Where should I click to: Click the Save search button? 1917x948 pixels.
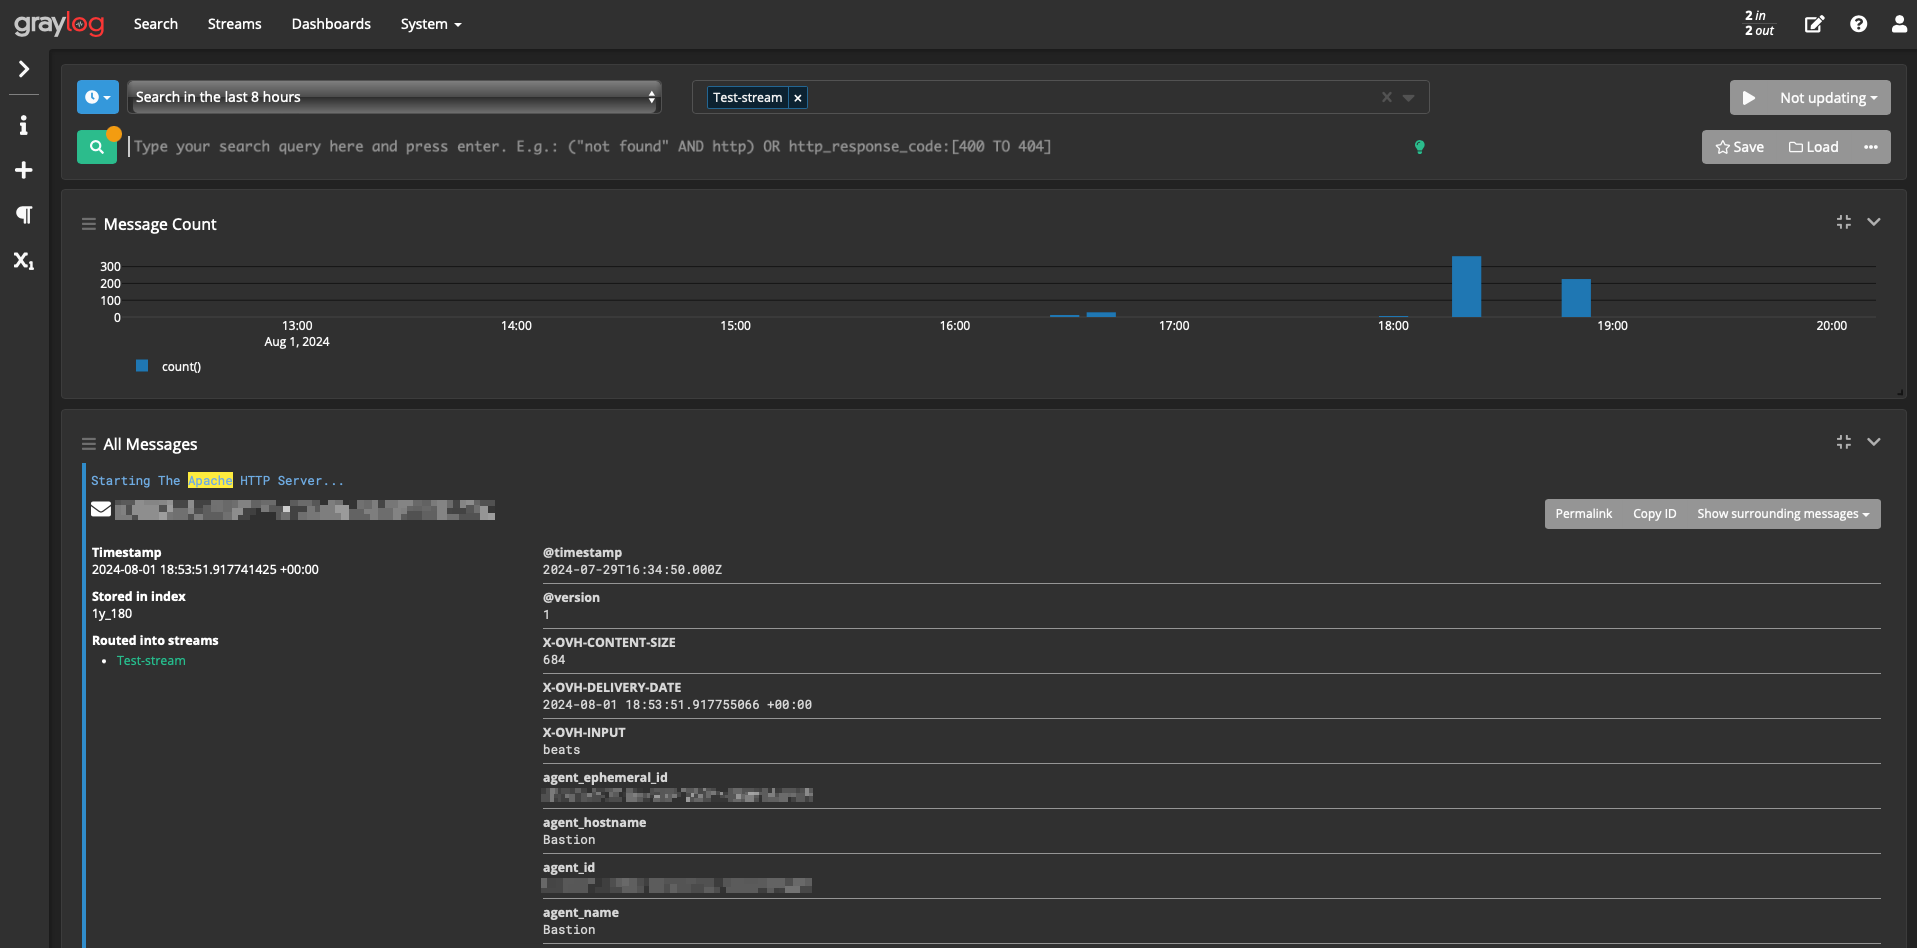(x=1740, y=147)
